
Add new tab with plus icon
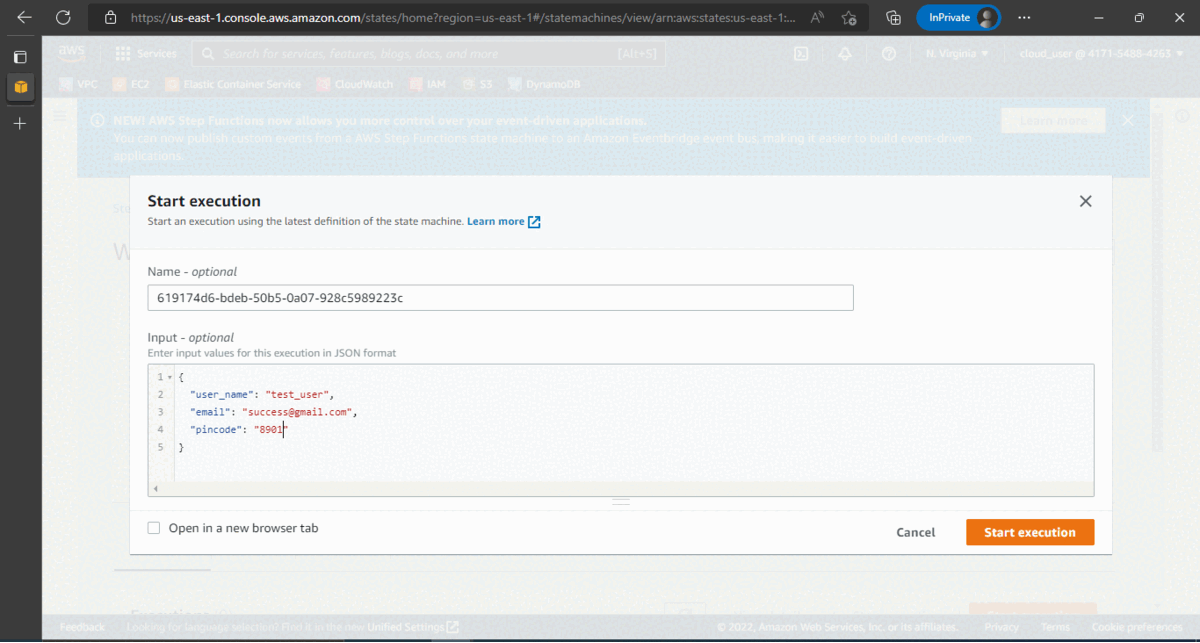click(x=20, y=123)
